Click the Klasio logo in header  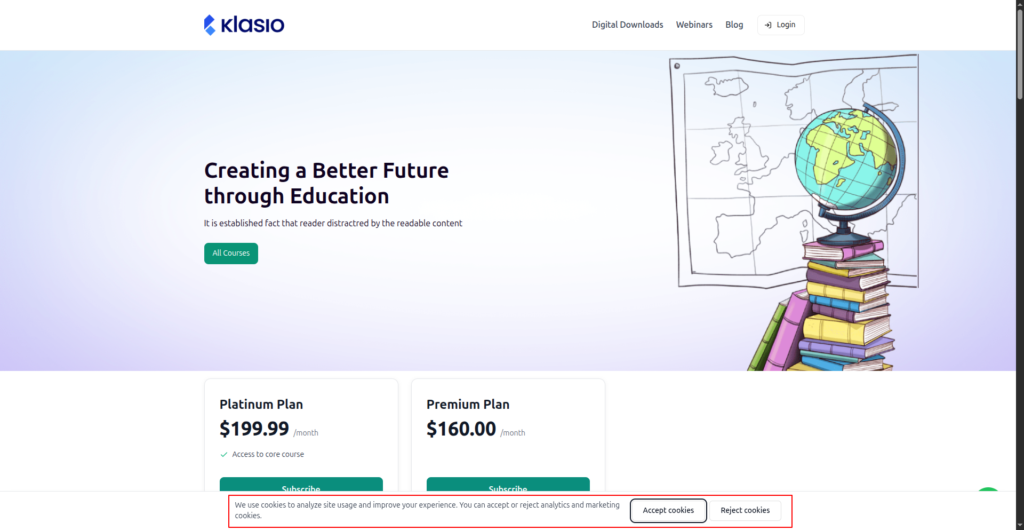point(244,25)
